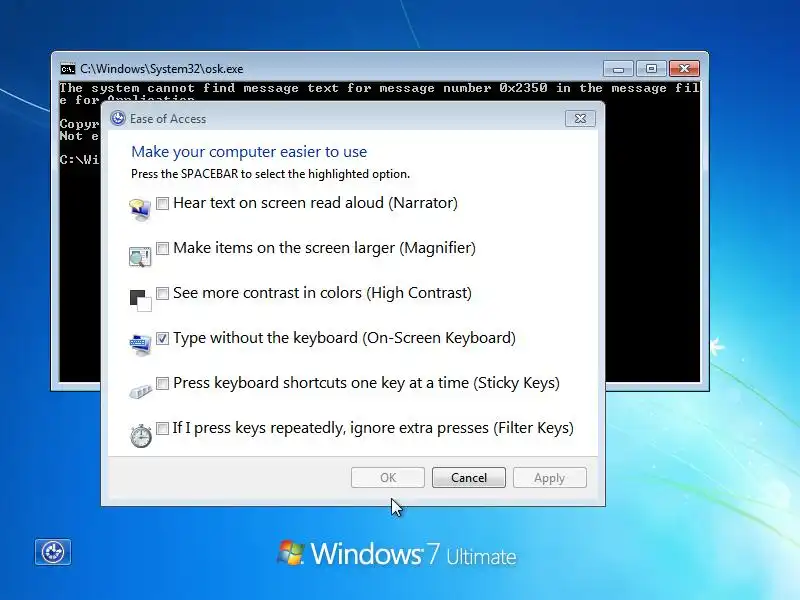Click 'Type without the keyboard (On-Screen Keyboard)' label
The height and width of the screenshot is (600, 800).
click(x=344, y=338)
